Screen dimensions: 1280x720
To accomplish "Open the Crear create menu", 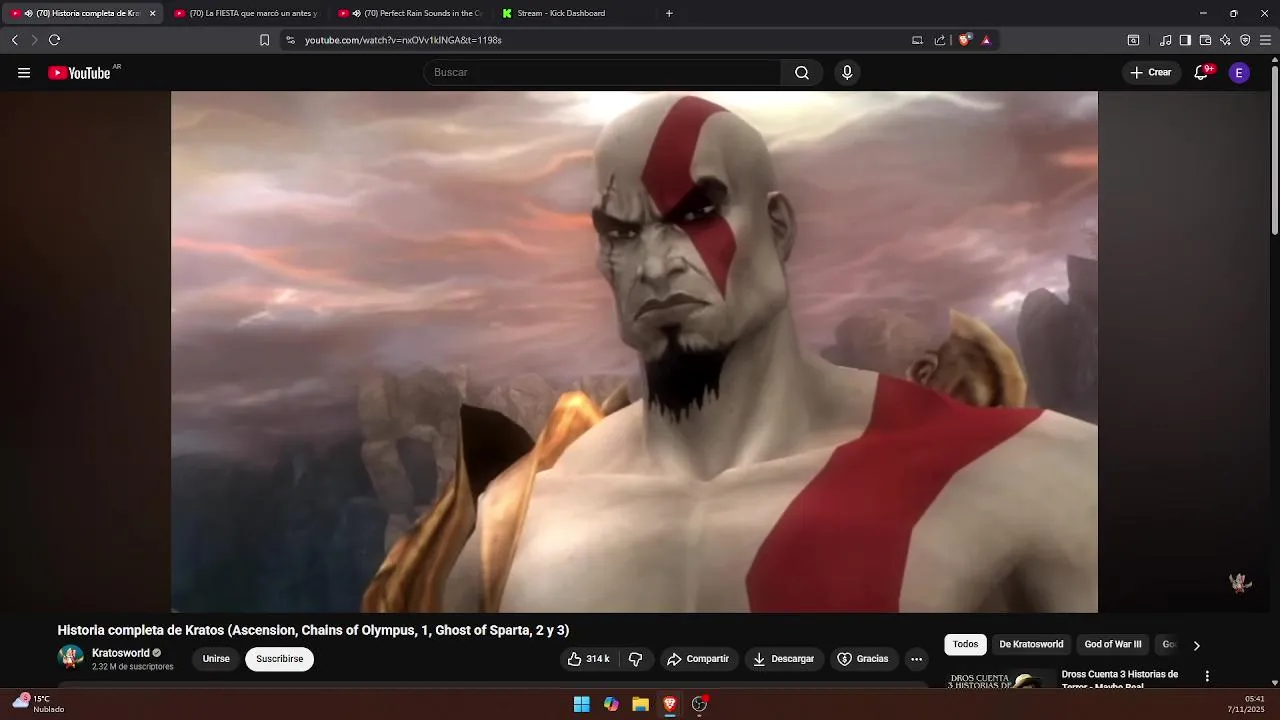I will 1151,73.
